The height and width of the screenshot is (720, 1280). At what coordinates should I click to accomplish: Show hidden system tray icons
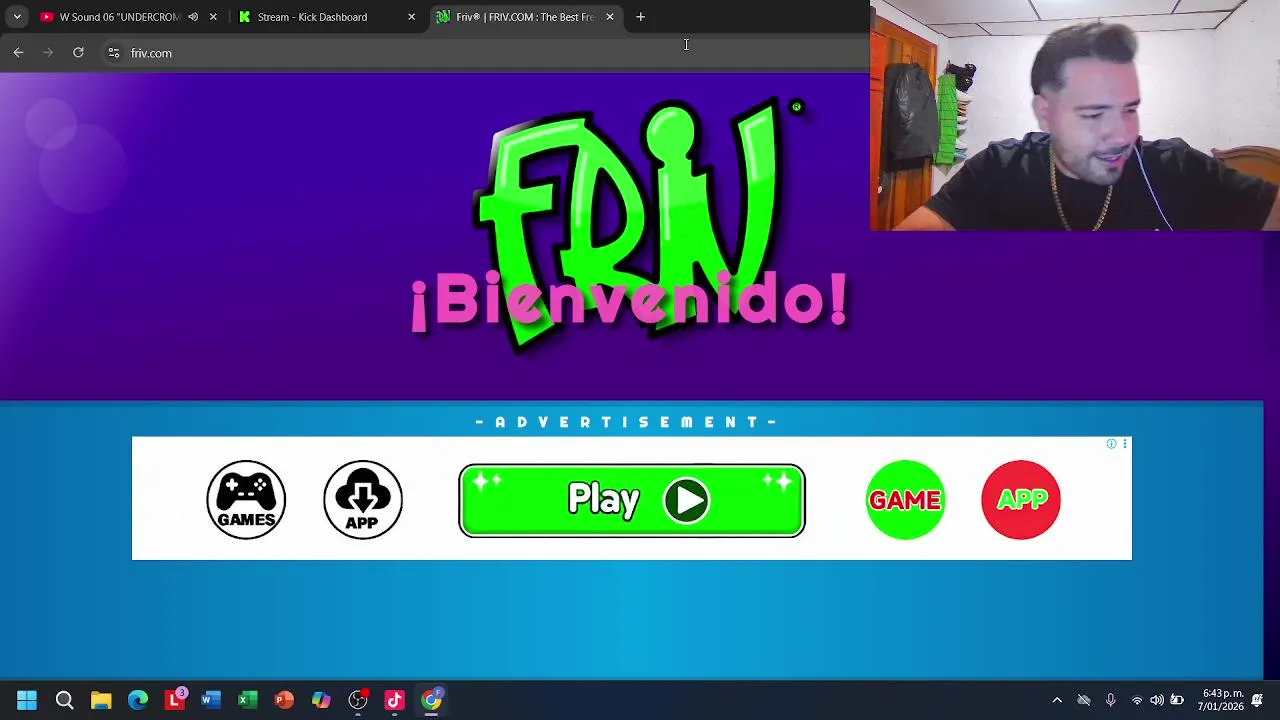click(x=1057, y=700)
